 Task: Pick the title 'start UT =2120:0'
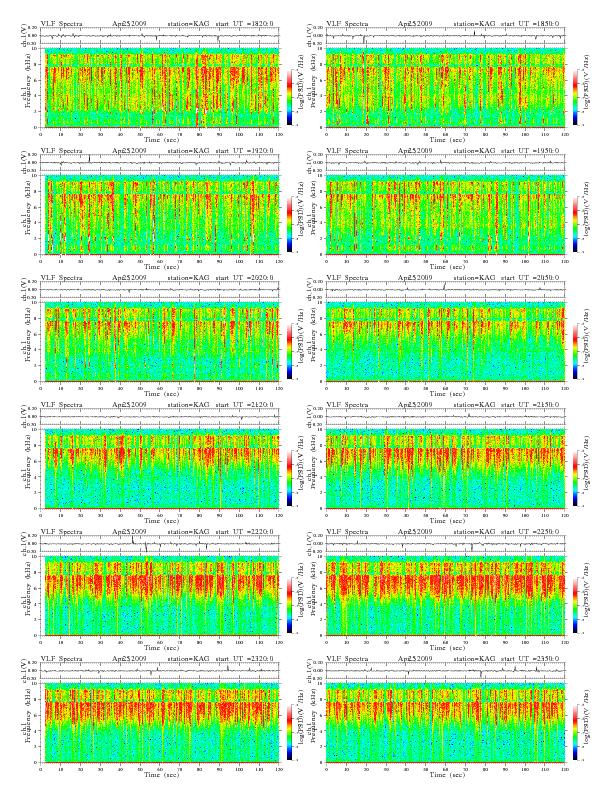(x=244, y=405)
